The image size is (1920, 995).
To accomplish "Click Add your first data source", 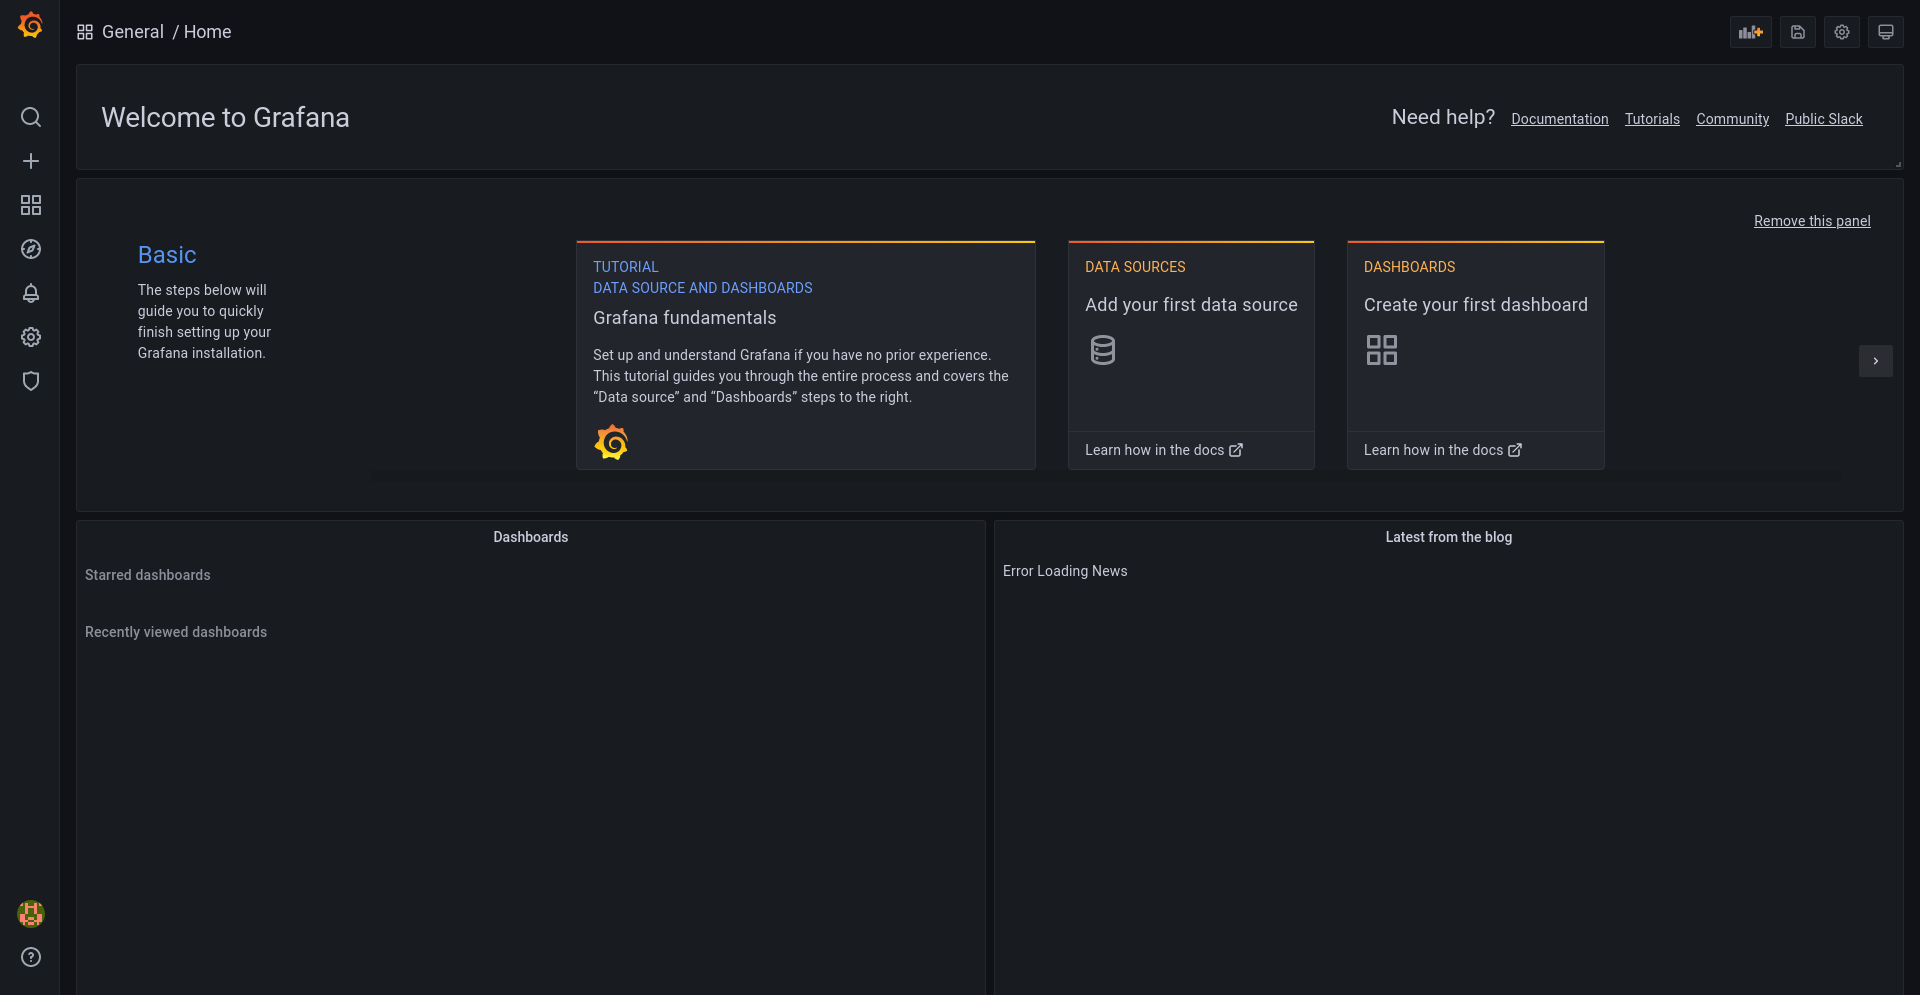I will pos(1191,305).
